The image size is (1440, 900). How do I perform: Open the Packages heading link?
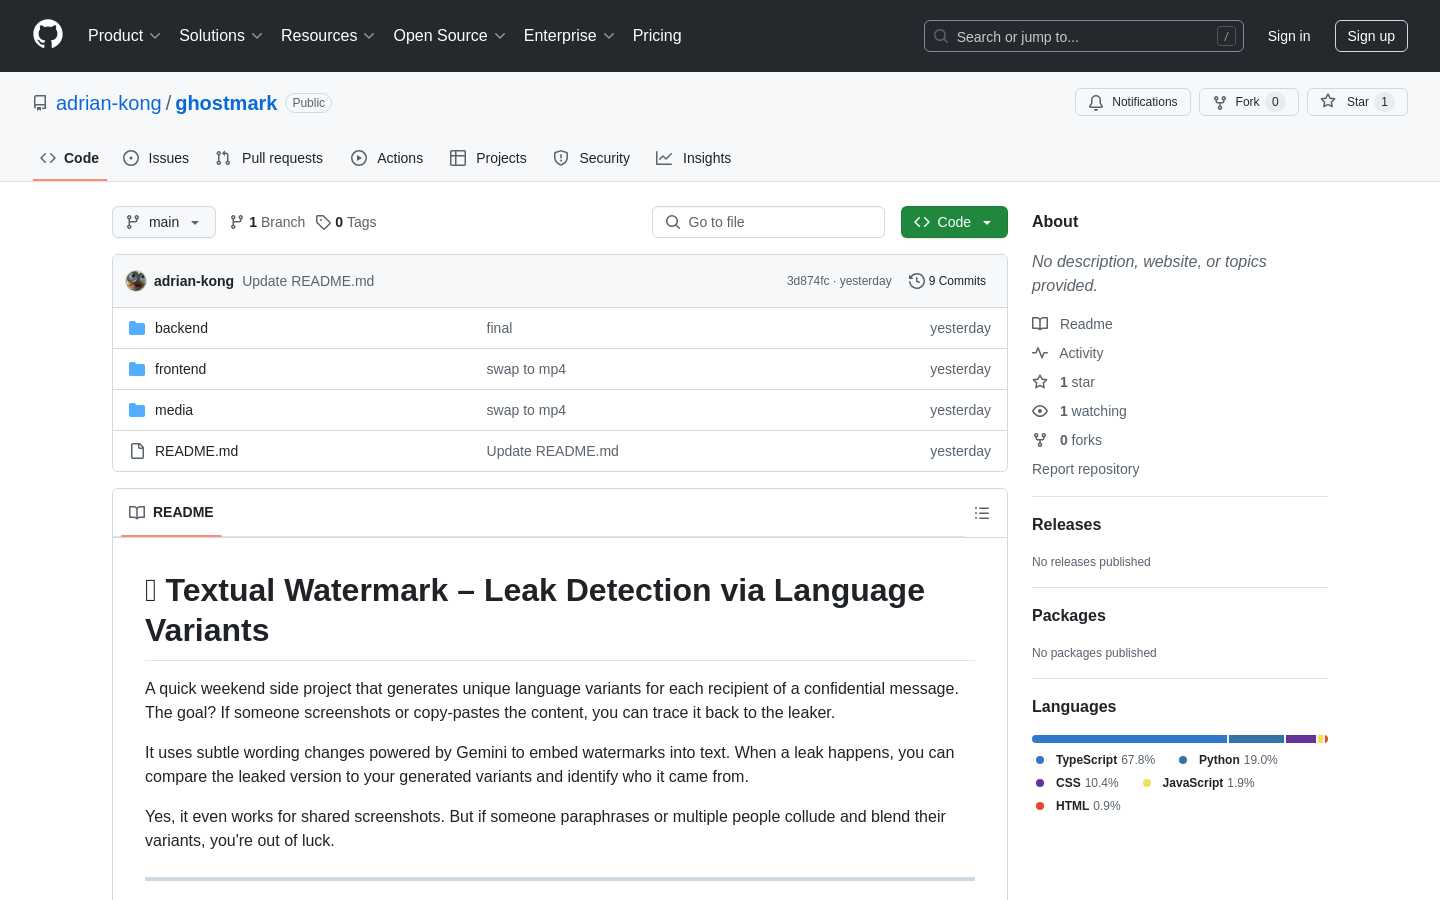point(1068,616)
